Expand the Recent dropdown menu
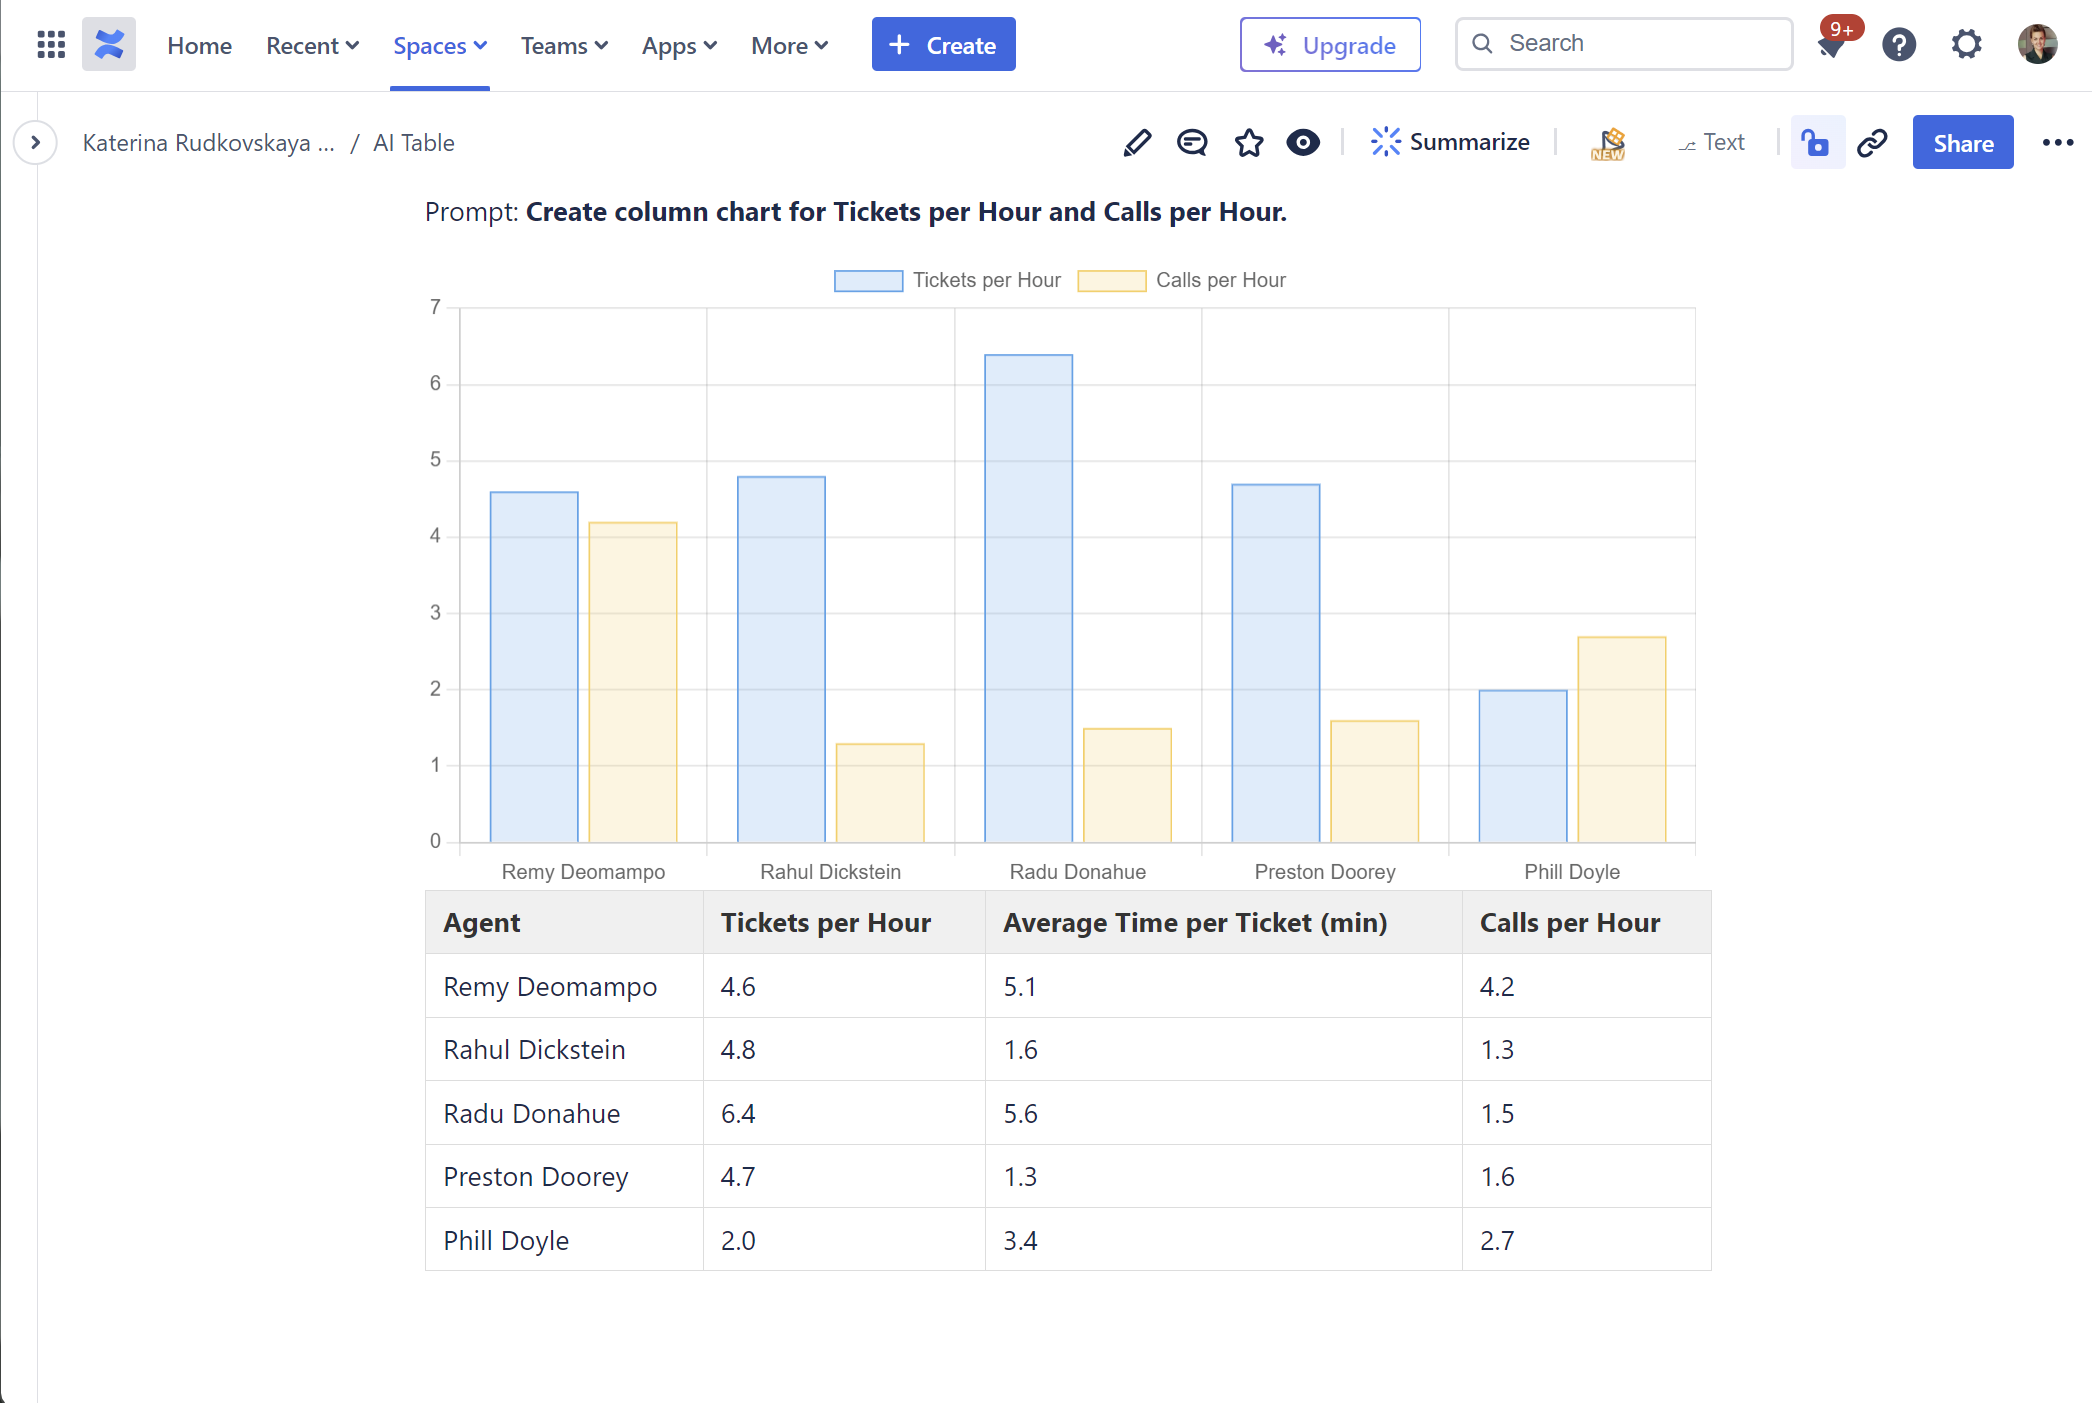Viewport: 2092px width, 1403px height. (x=312, y=45)
